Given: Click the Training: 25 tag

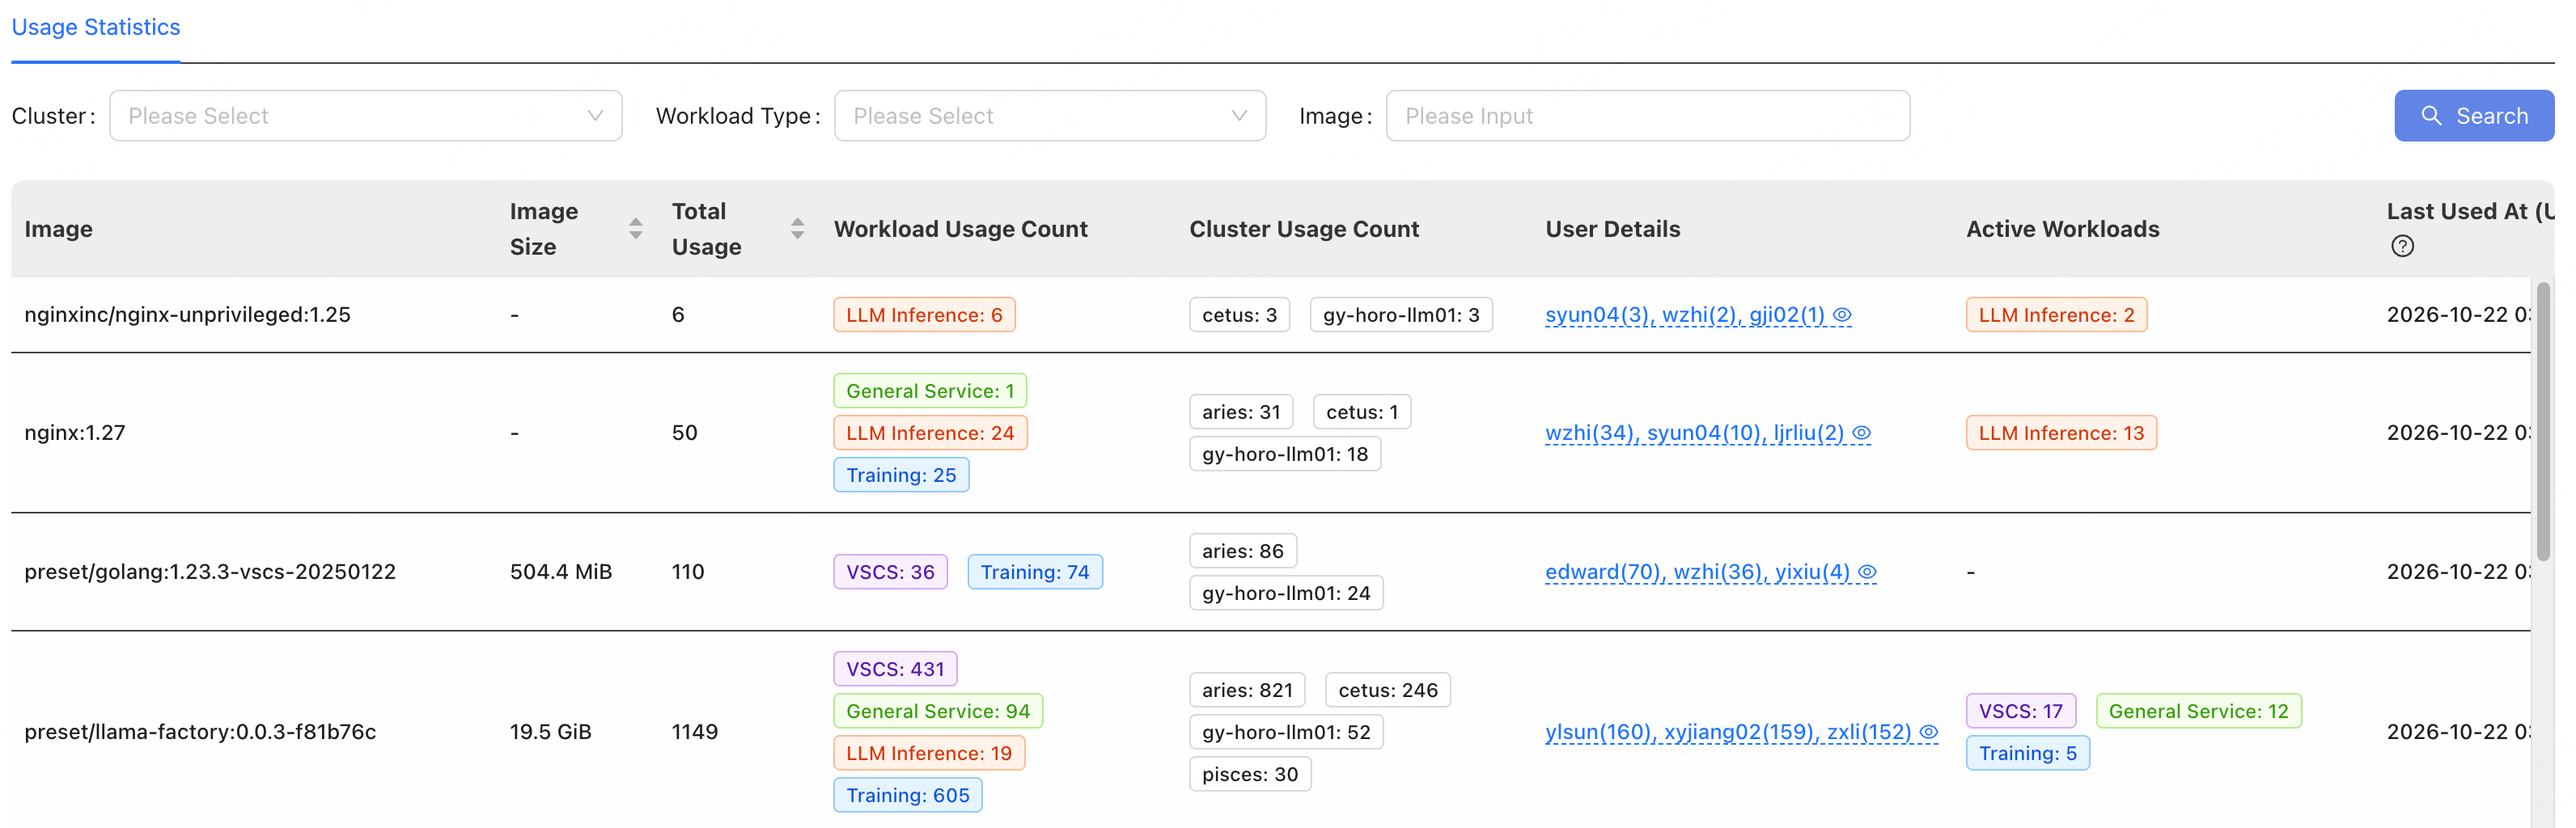Looking at the screenshot, I should (x=901, y=475).
